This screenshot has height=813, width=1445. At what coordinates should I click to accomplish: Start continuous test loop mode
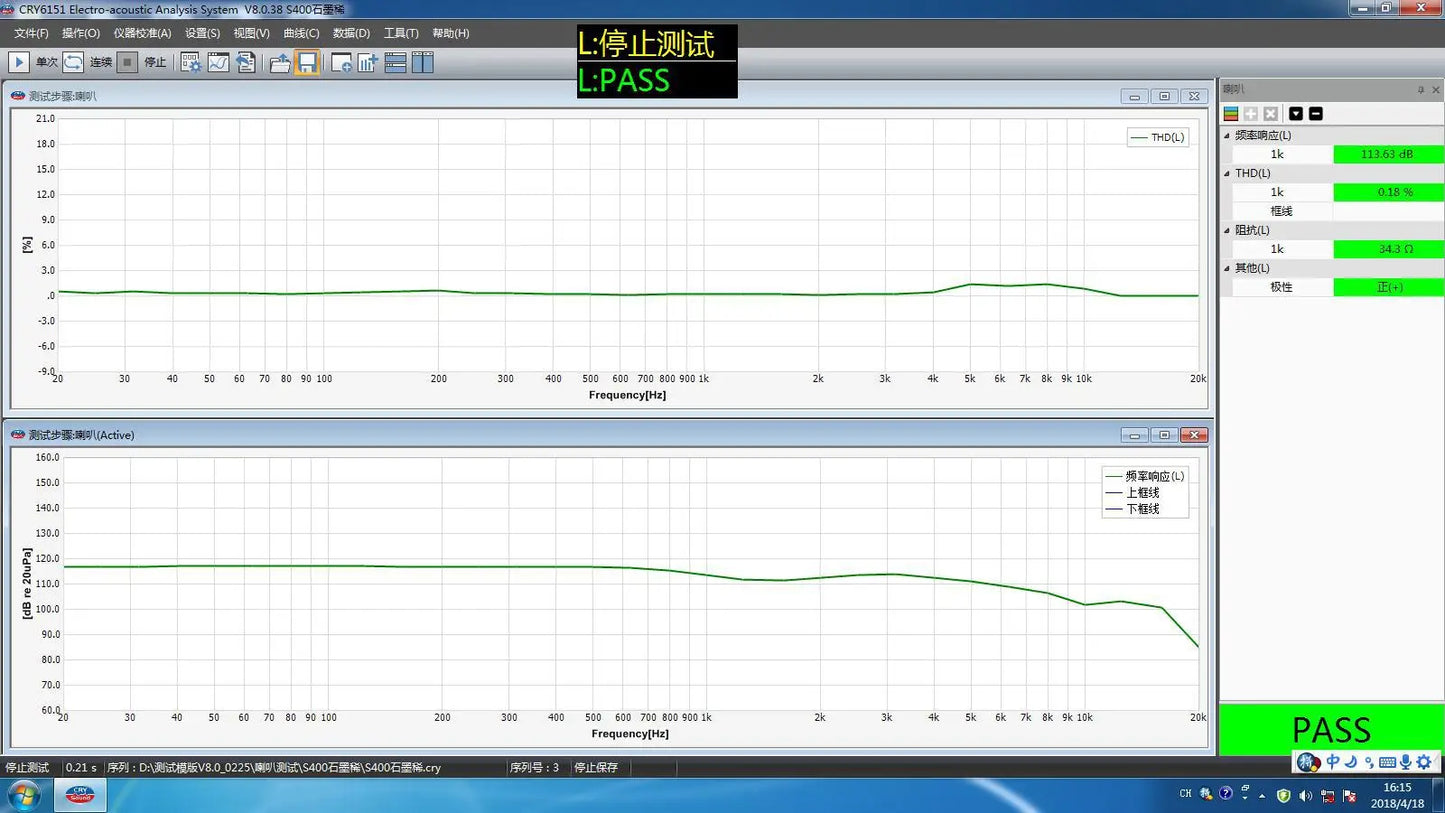click(x=74, y=62)
